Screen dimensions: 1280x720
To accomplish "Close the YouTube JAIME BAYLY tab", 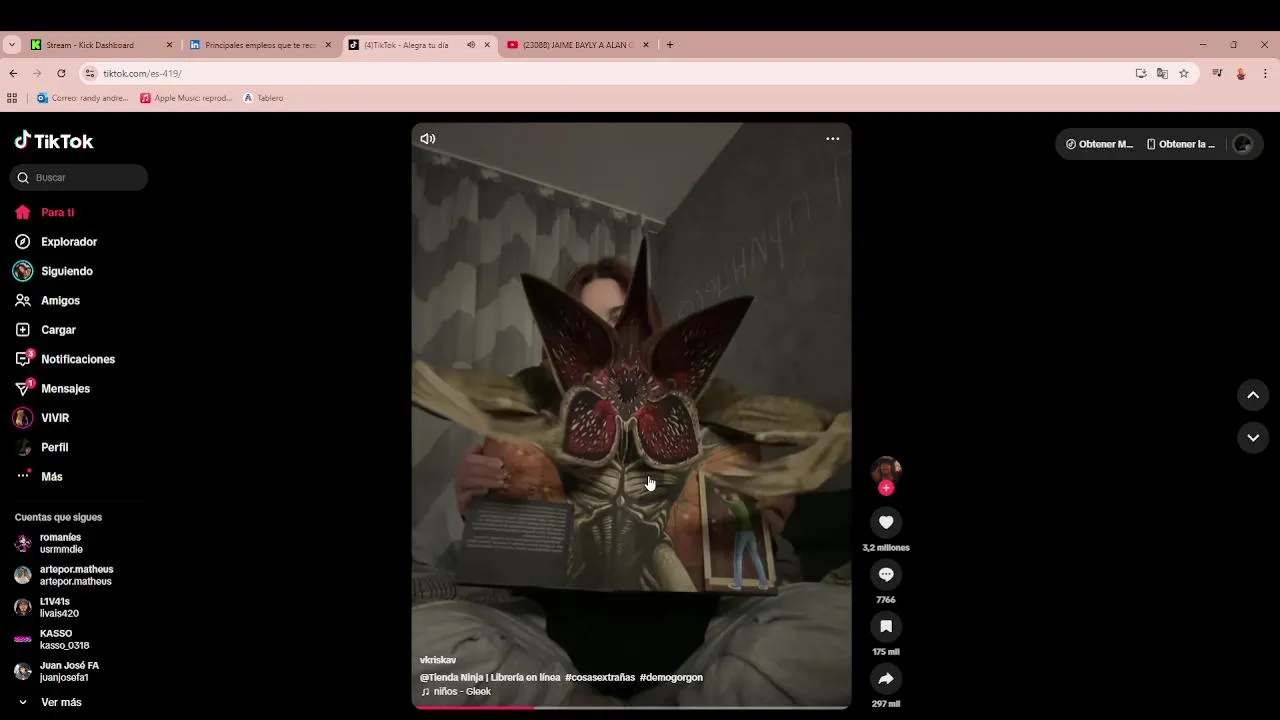I will tap(646, 45).
